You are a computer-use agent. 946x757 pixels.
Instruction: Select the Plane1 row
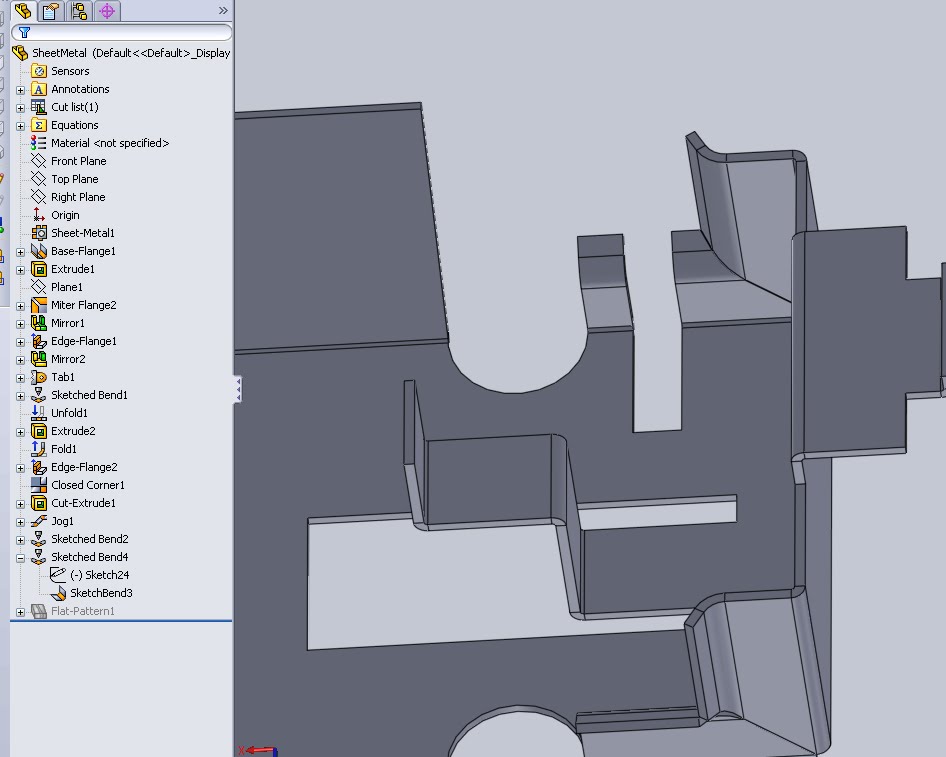tap(57, 287)
